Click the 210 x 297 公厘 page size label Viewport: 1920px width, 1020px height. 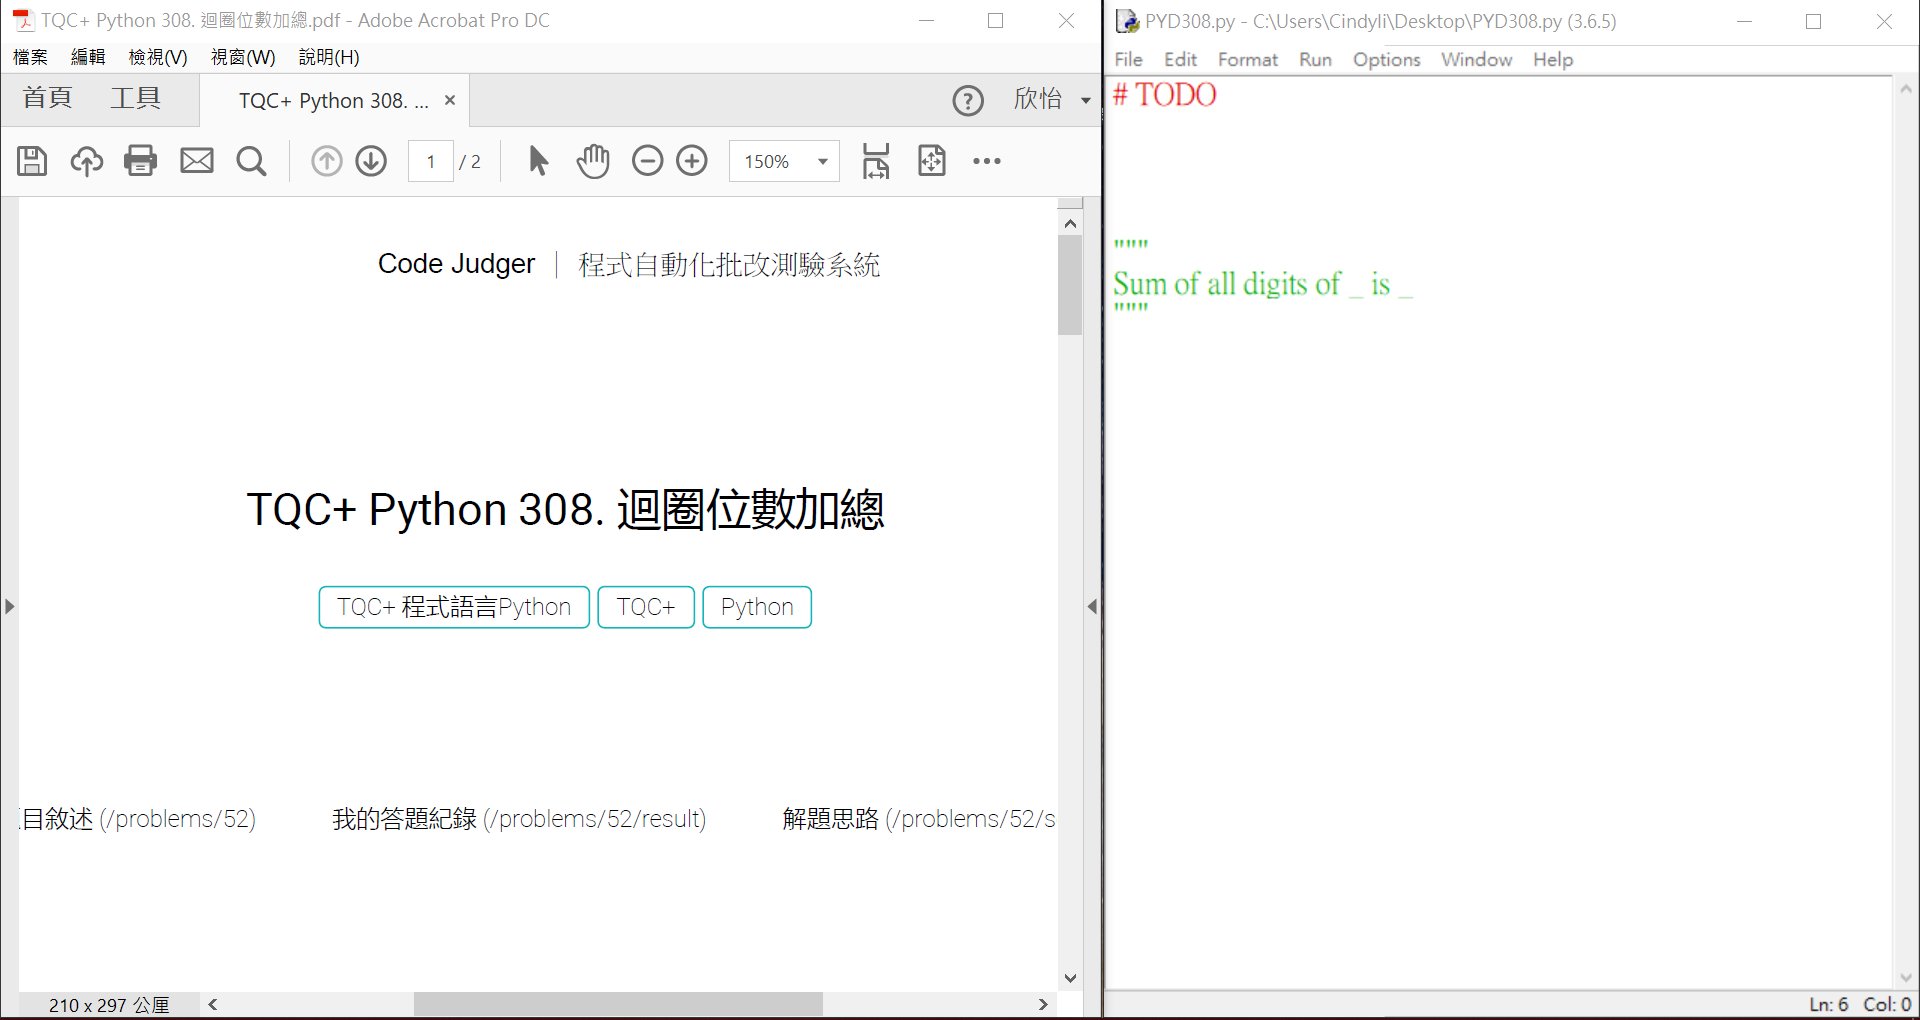click(109, 1005)
